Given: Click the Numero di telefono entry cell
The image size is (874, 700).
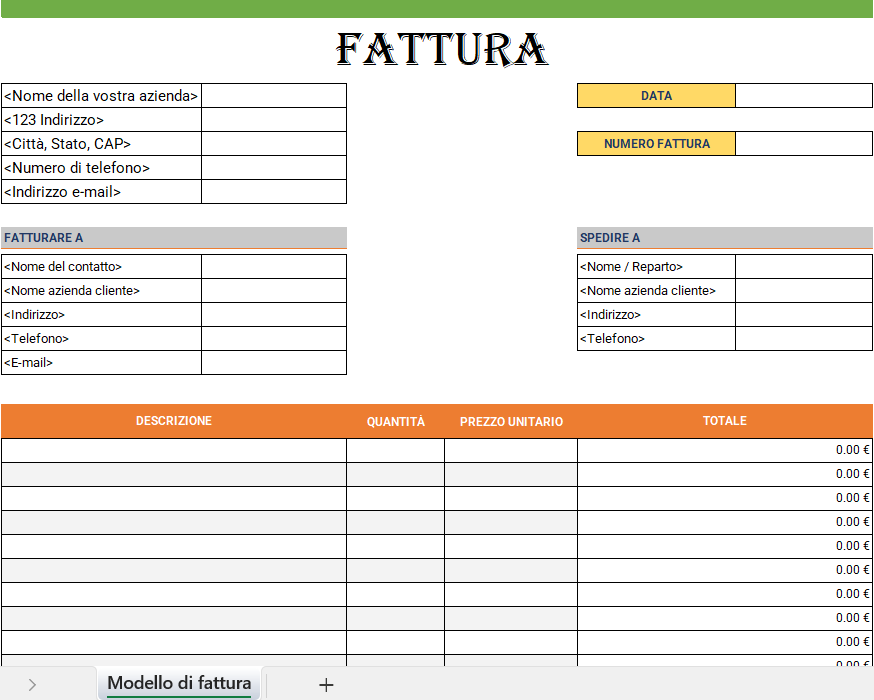Looking at the screenshot, I should [273, 167].
